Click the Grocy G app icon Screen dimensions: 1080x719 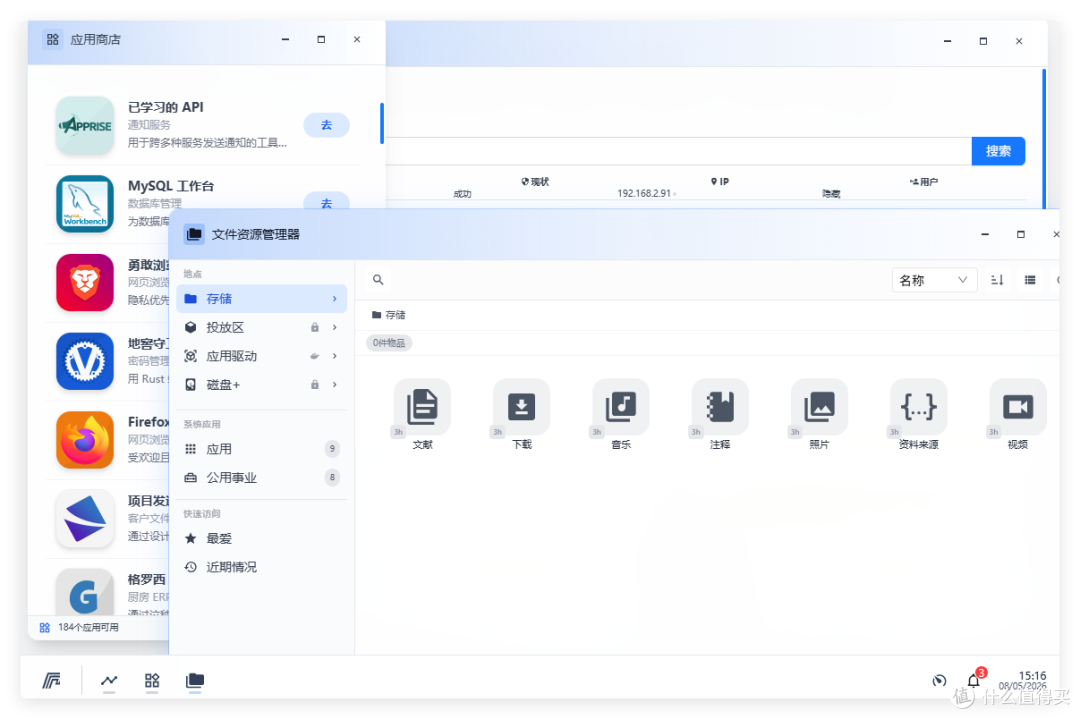coord(85,592)
